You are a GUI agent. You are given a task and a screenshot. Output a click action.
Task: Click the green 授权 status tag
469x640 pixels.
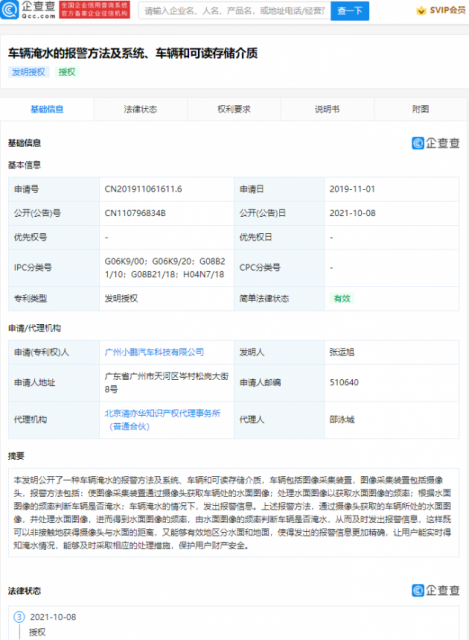(x=67, y=72)
